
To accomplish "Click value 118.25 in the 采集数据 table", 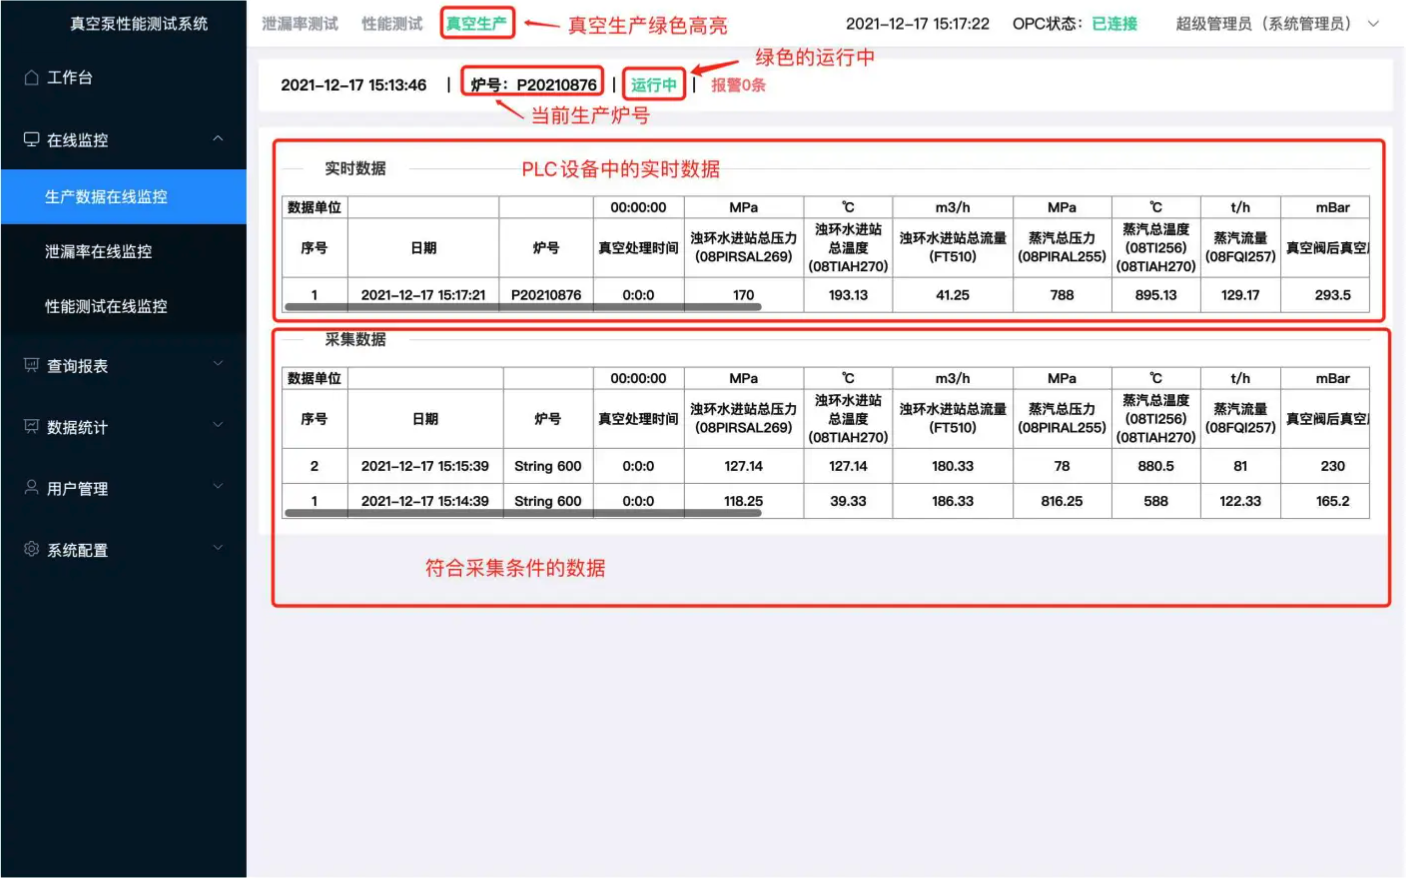I will (x=743, y=501).
